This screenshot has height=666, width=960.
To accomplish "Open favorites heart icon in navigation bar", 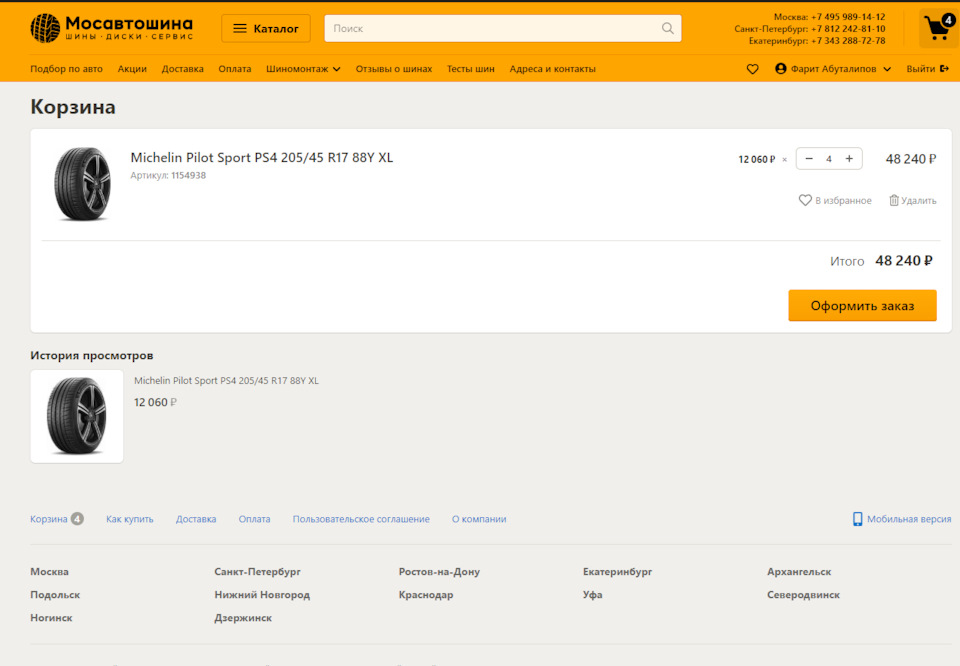I will pos(753,69).
